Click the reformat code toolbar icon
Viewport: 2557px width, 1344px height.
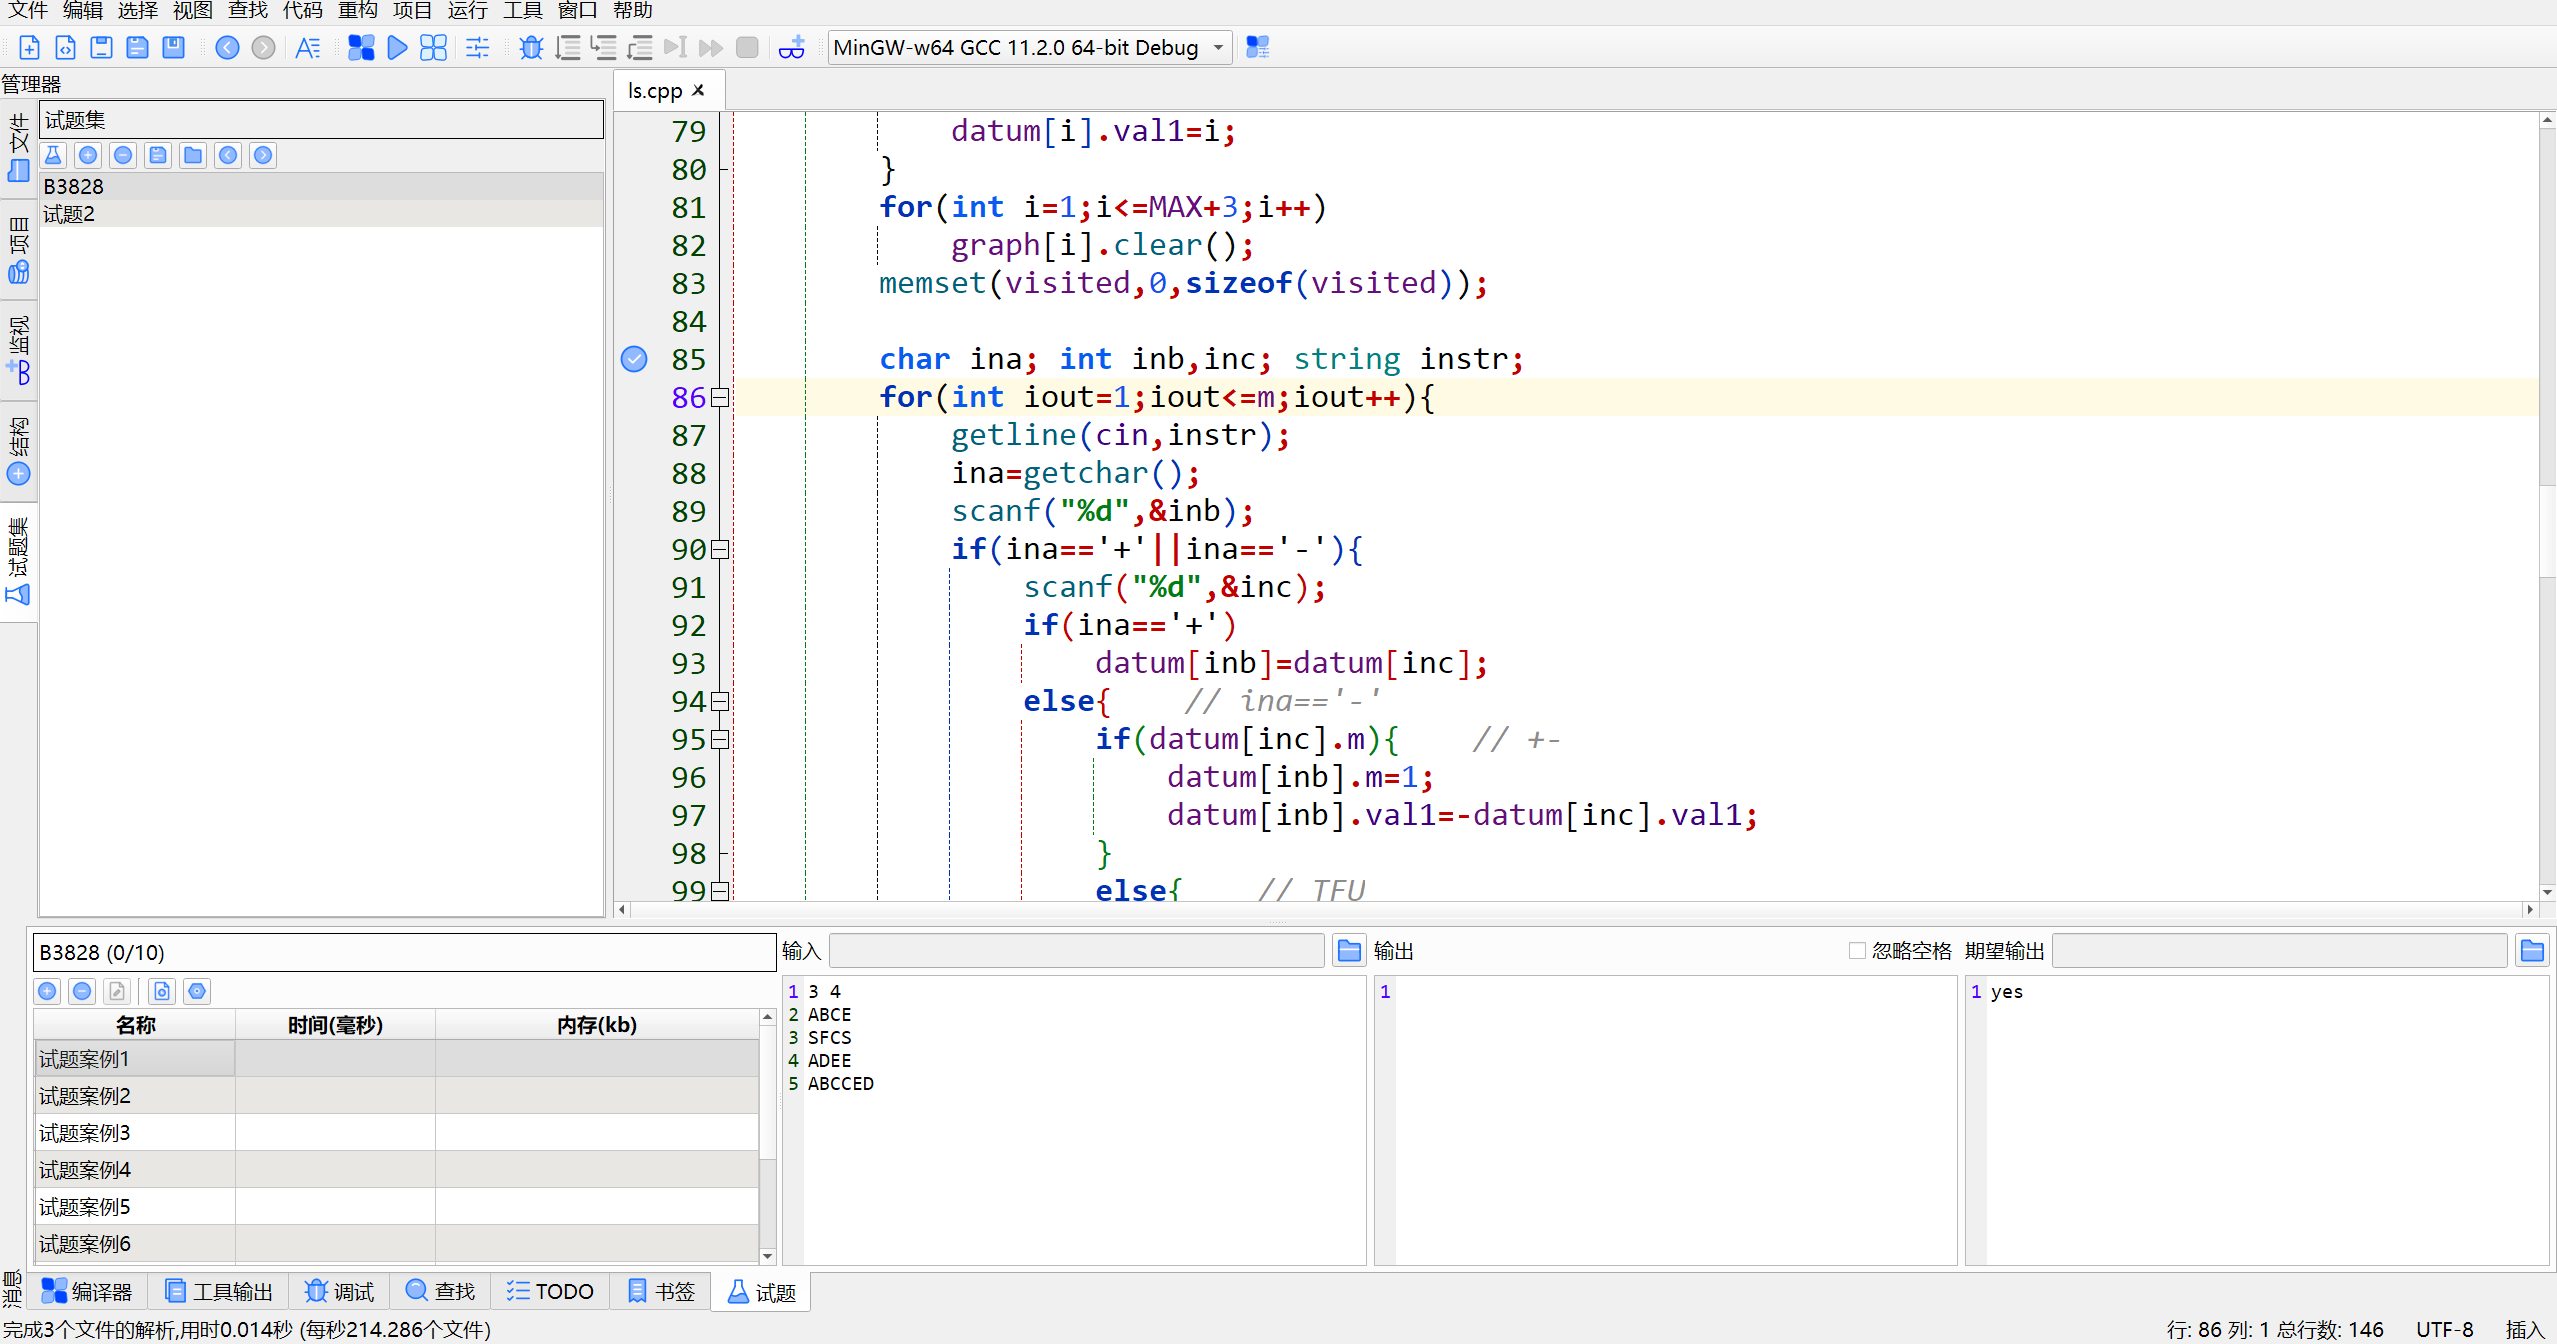point(307,47)
